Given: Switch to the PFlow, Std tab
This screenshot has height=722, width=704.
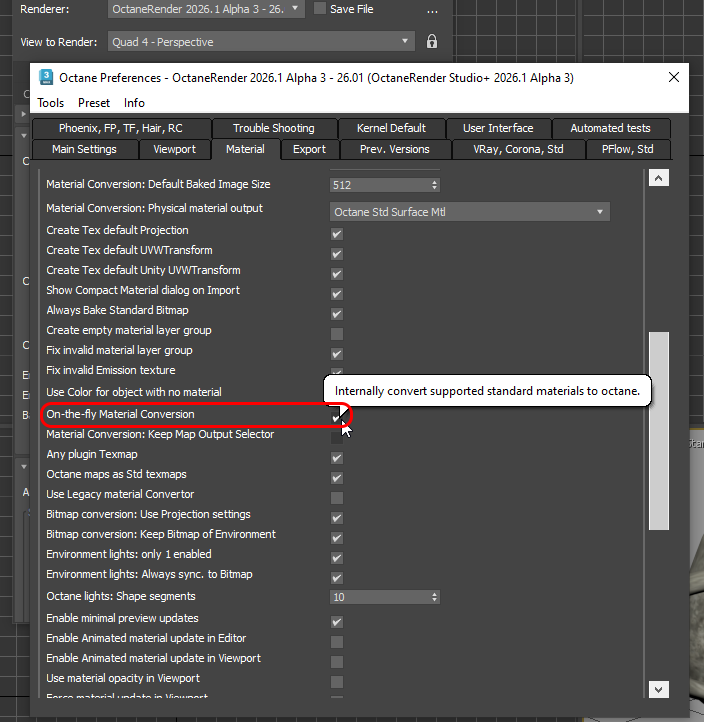Looking at the screenshot, I should click(x=628, y=149).
